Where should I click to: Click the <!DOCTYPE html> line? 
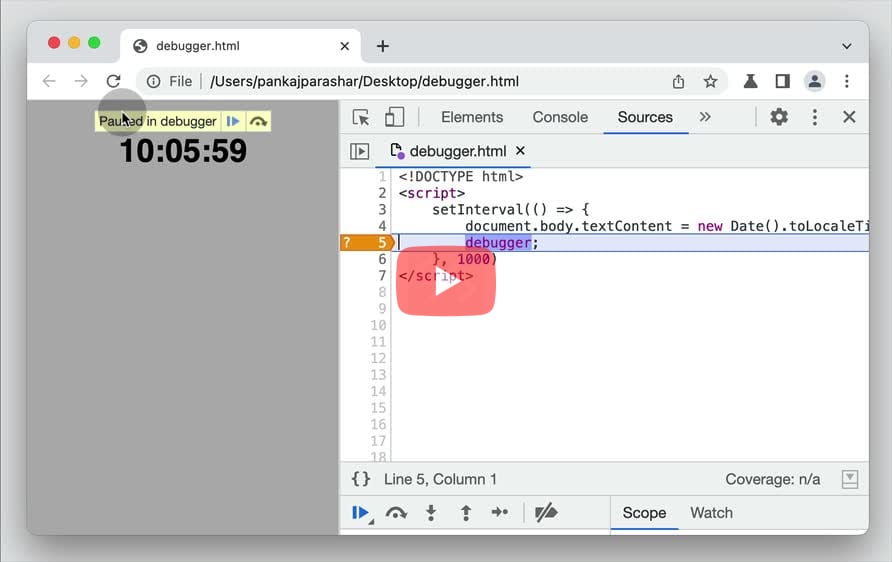460,176
